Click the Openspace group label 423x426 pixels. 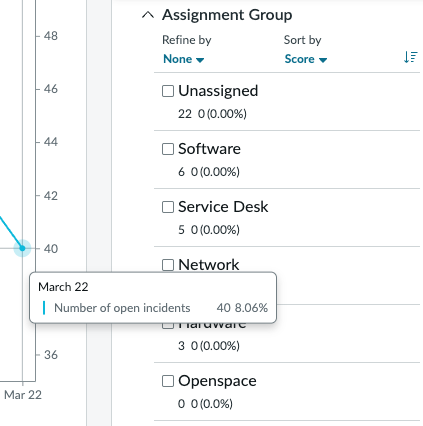pos(217,381)
